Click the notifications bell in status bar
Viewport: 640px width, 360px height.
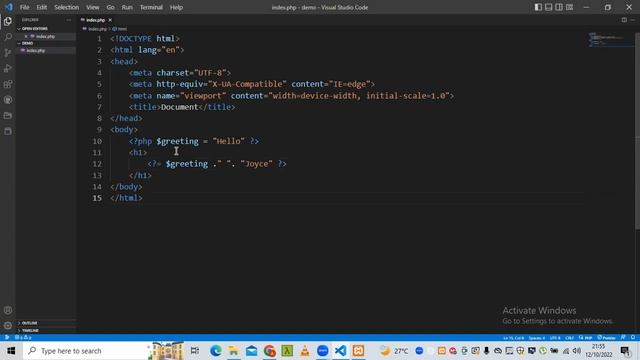tap(633, 338)
